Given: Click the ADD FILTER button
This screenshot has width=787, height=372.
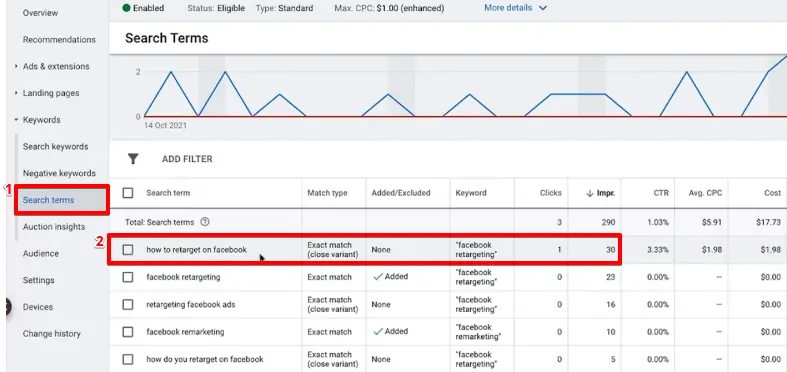Looking at the screenshot, I should point(187,159).
